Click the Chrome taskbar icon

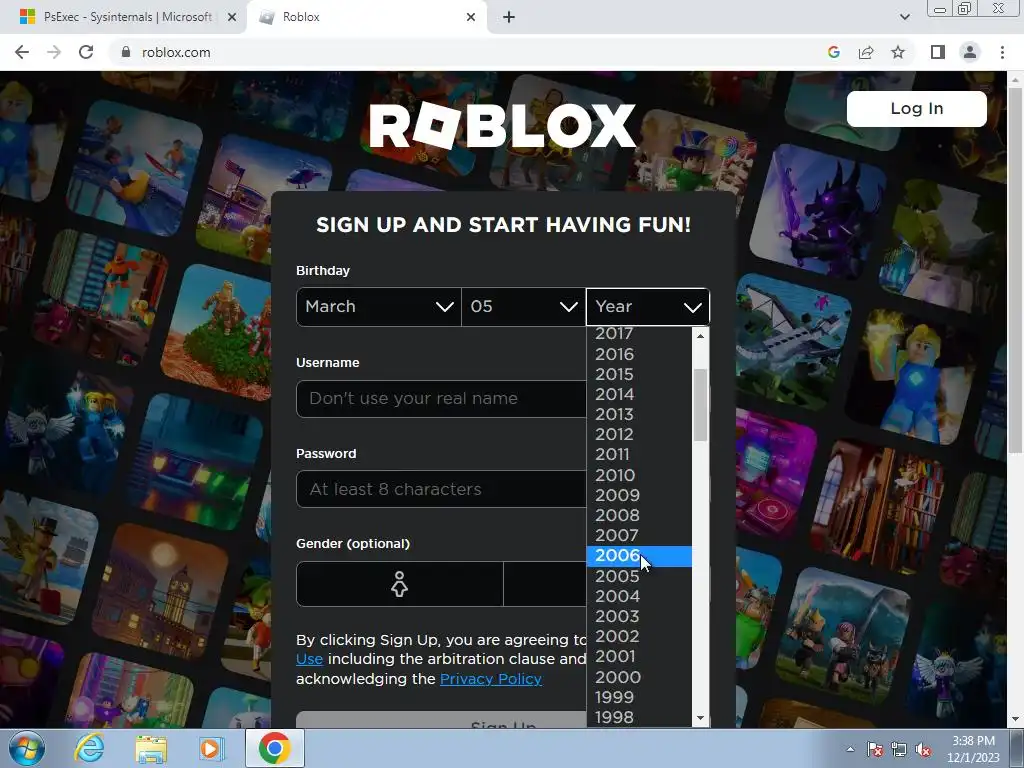(x=274, y=748)
